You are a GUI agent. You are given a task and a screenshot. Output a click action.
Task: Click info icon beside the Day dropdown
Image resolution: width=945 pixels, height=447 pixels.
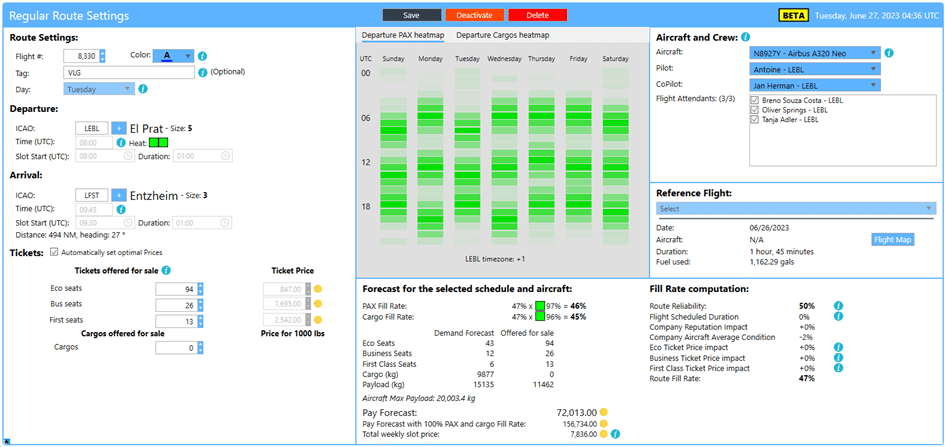pos(142,89)
